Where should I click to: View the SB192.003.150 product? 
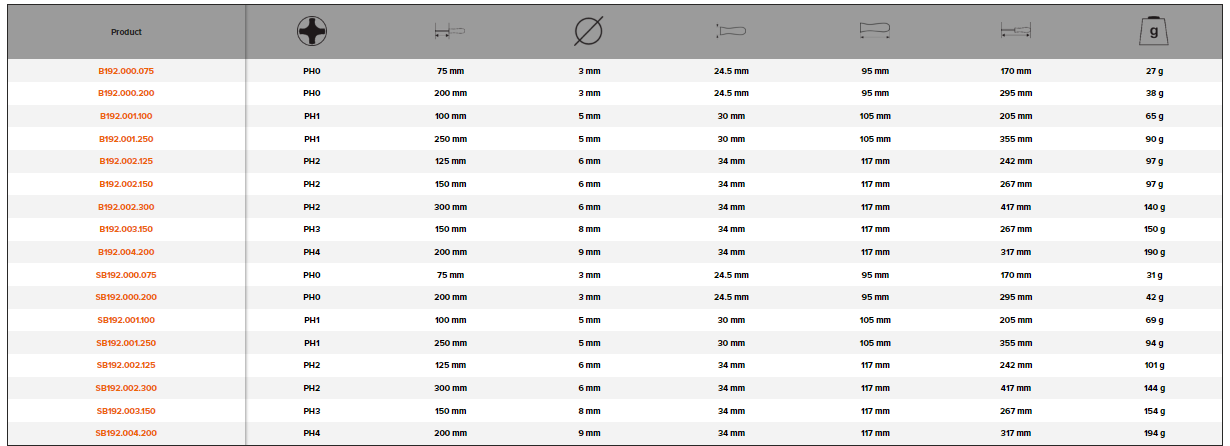(x=126, y=411)
